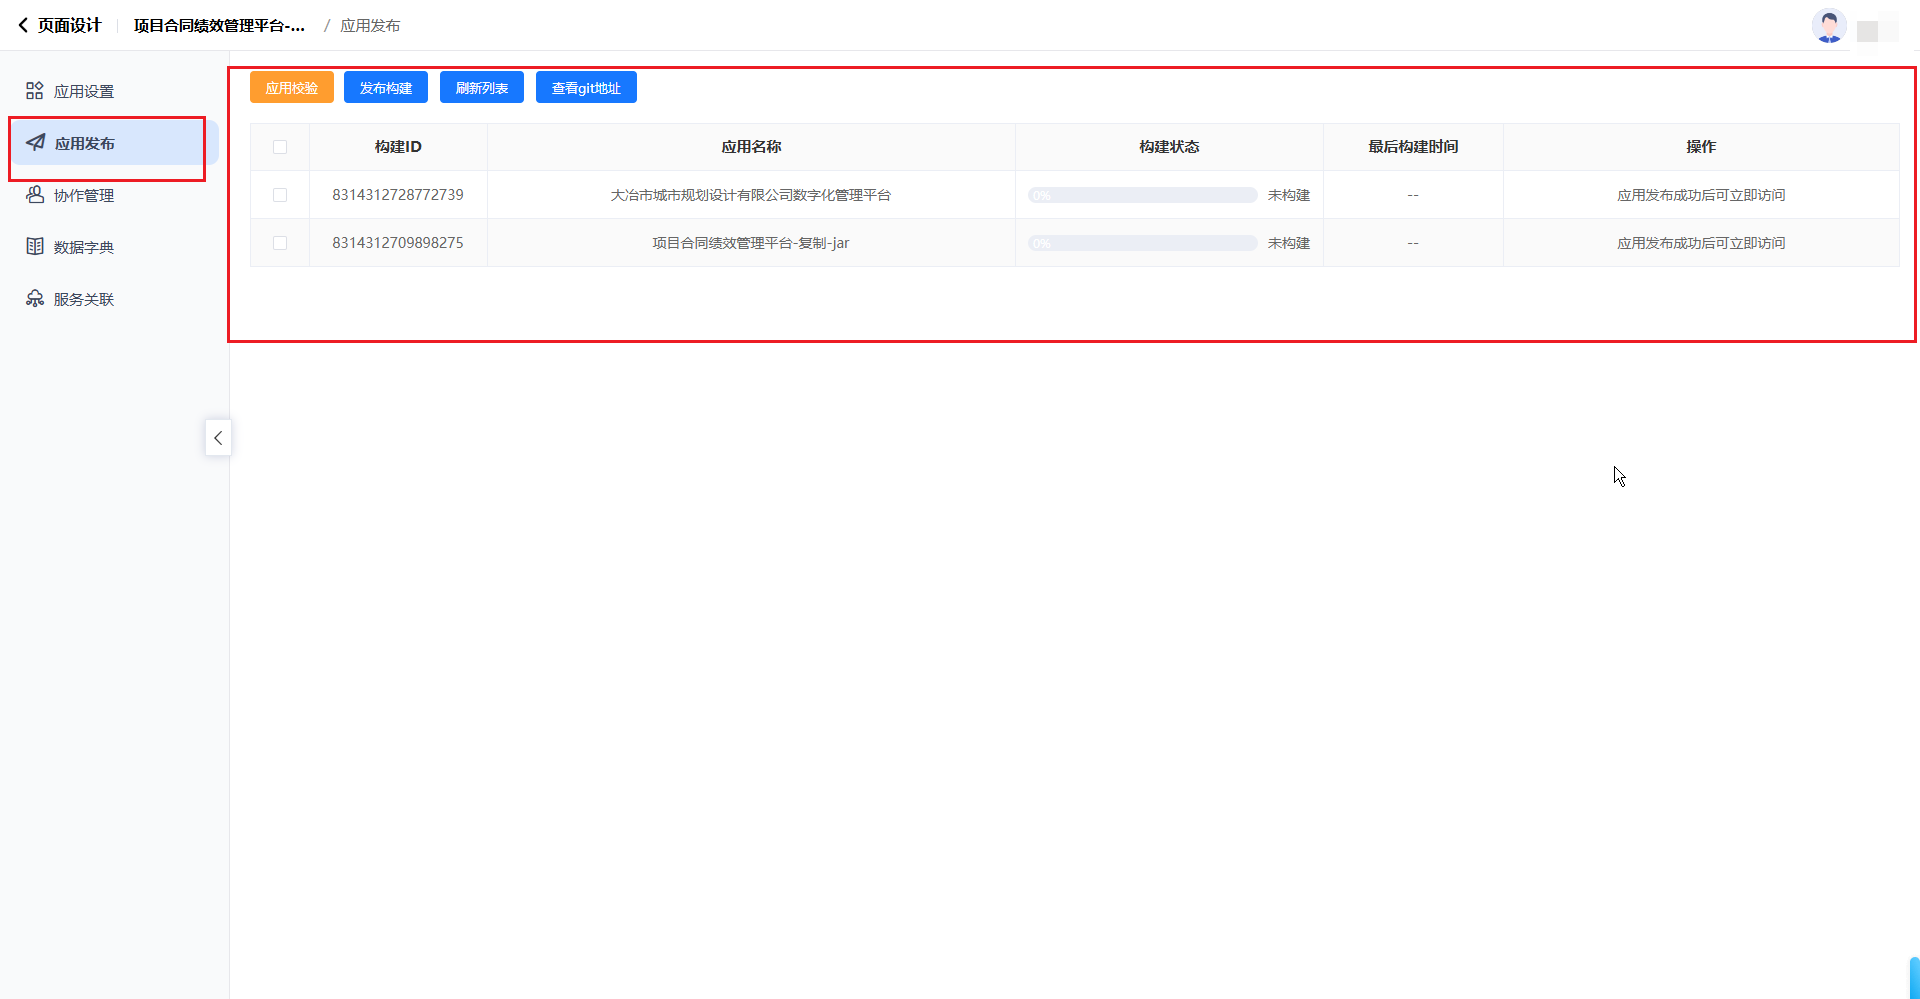Screen dimensions: 1920x999
Task: Click the first row's build progress bar
Action: [x=1142, y=195]
